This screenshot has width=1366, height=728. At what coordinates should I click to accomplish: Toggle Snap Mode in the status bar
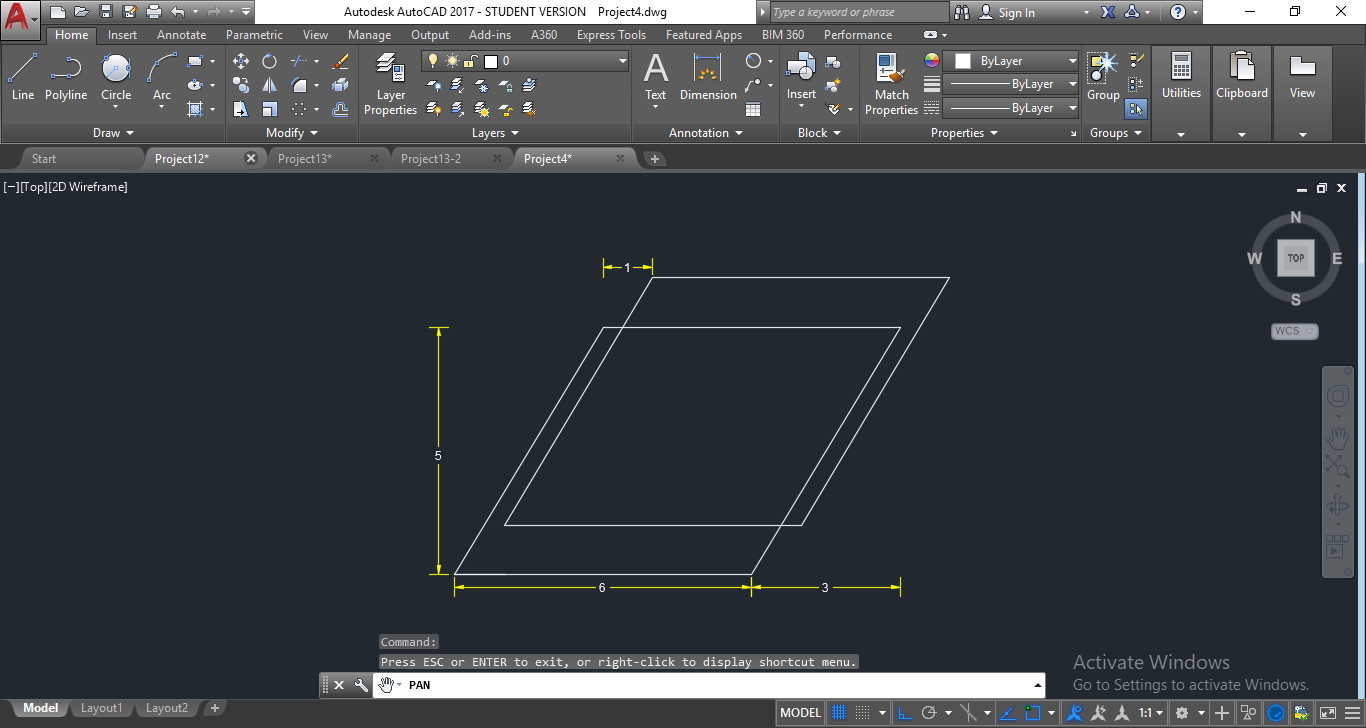pyautogui.click(x=860, y=712)
